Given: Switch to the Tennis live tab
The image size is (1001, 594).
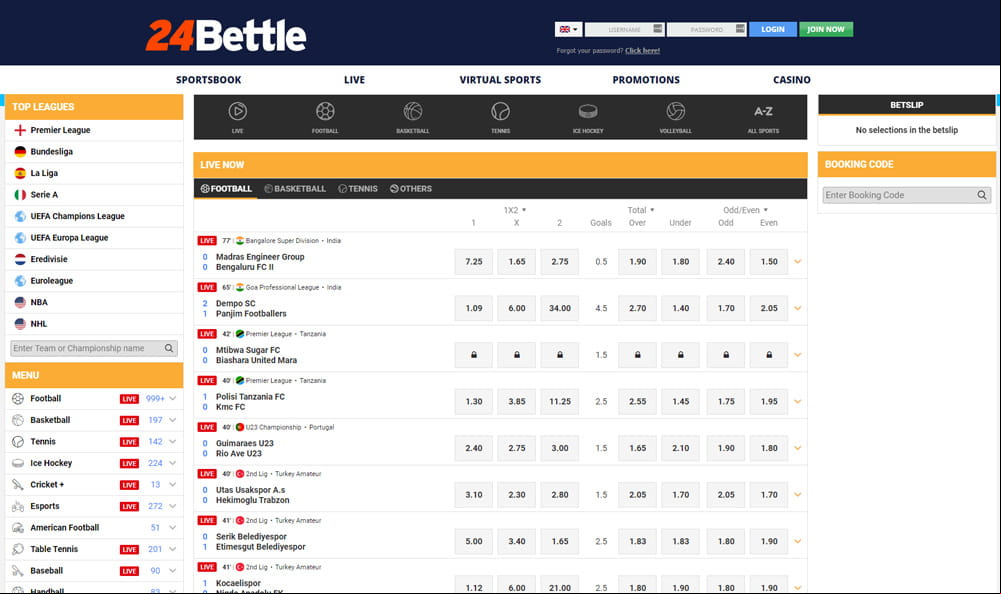Looking at the screenshot, I should (x=358, y=189).
